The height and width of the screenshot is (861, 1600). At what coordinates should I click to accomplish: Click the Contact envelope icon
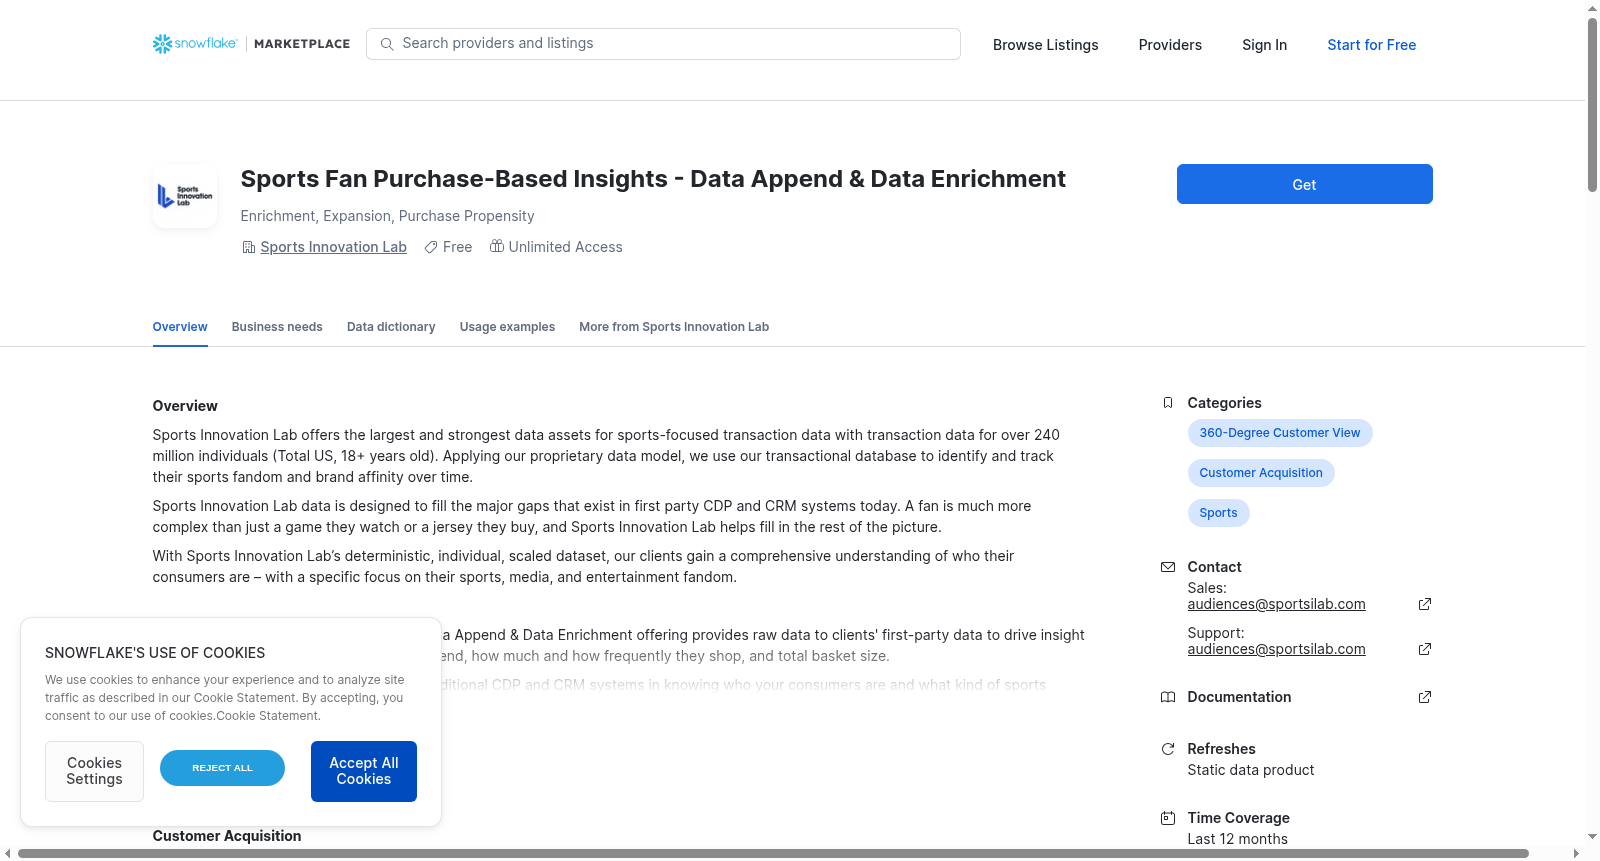[x=1167, y=567]
